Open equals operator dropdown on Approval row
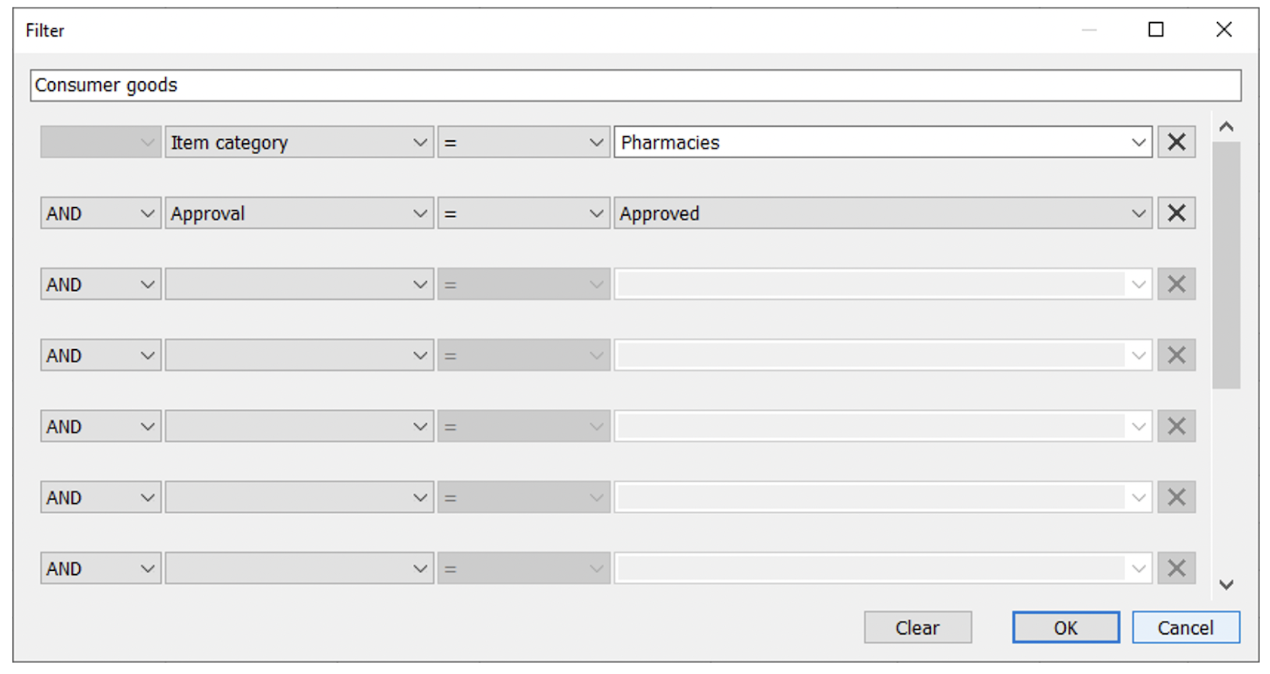Screen dimensions: 1270x674 tap(523, 214)
